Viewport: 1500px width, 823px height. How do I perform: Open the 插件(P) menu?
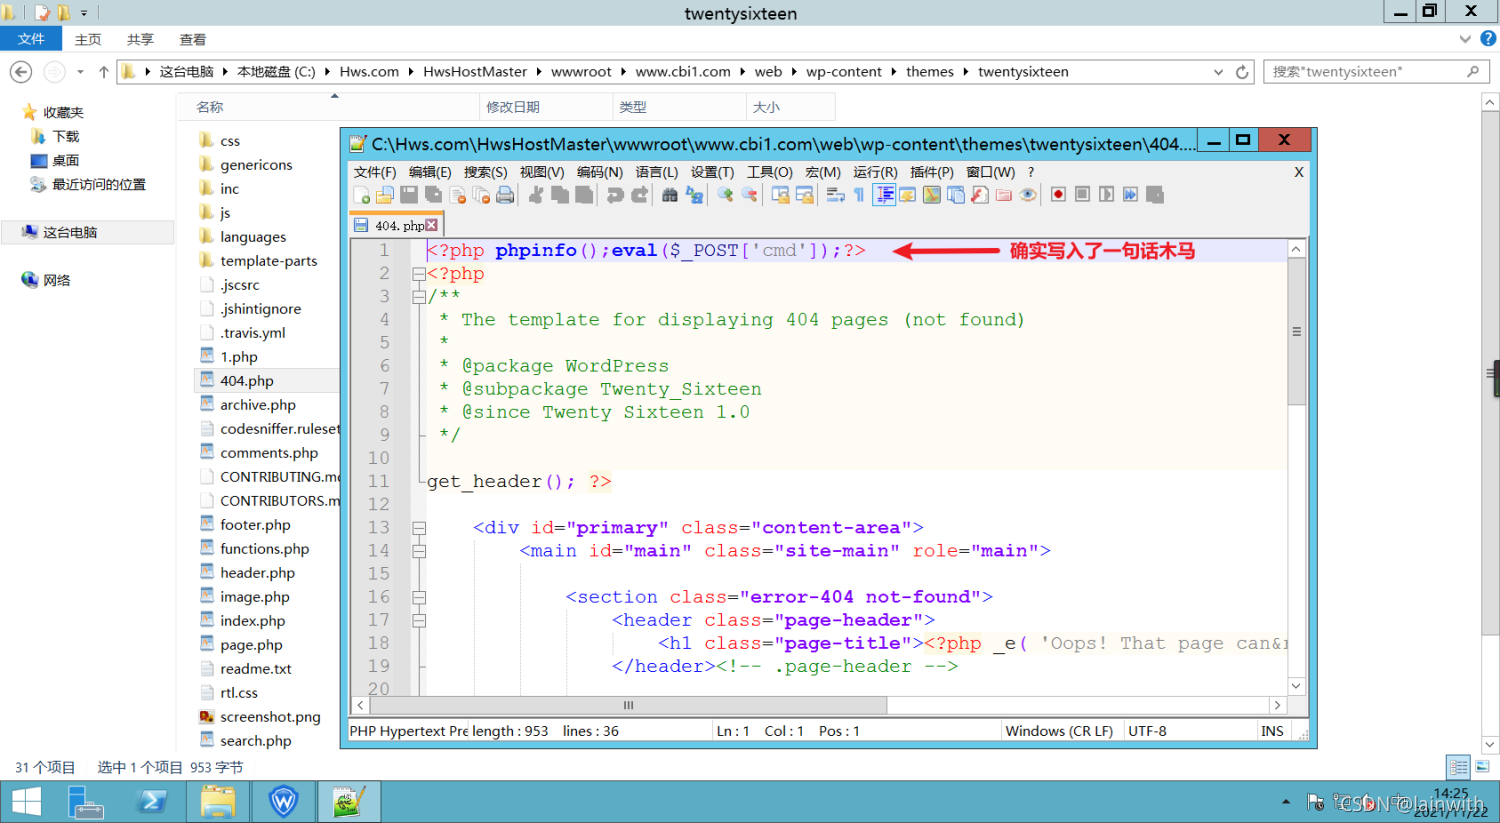pos(931,172)
